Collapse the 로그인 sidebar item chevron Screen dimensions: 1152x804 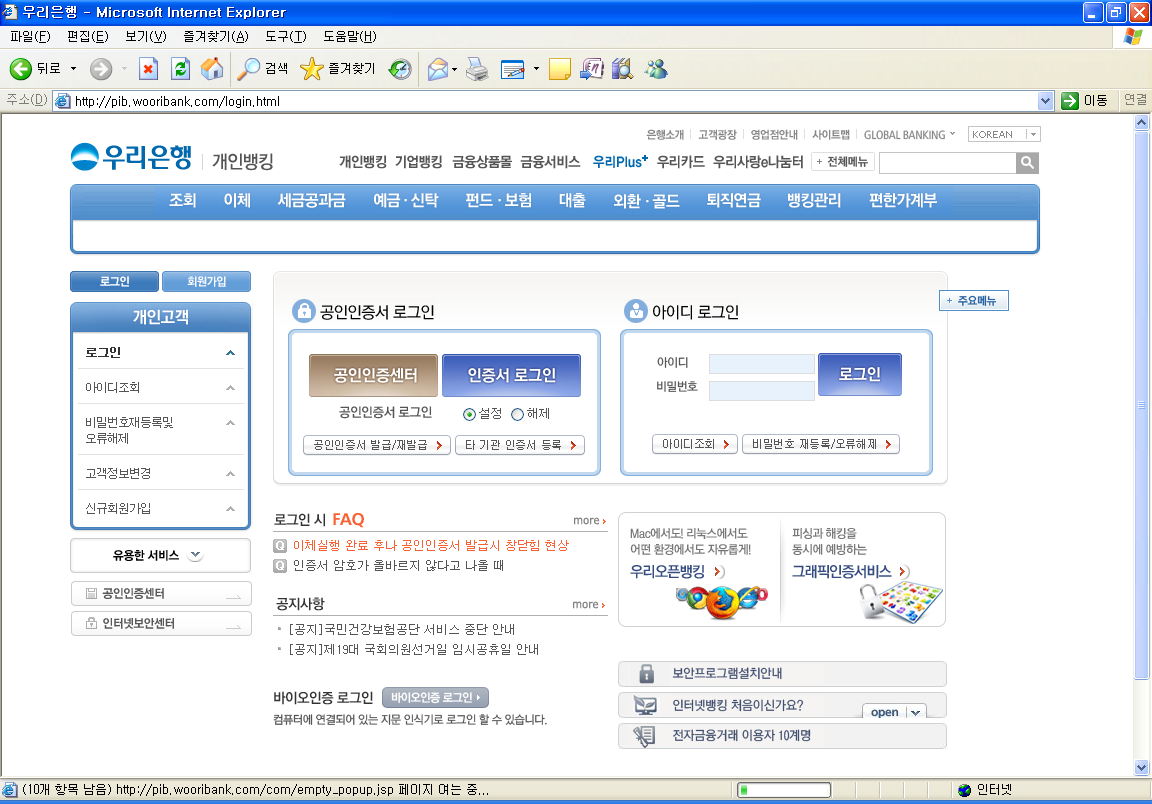click(230, 353)
